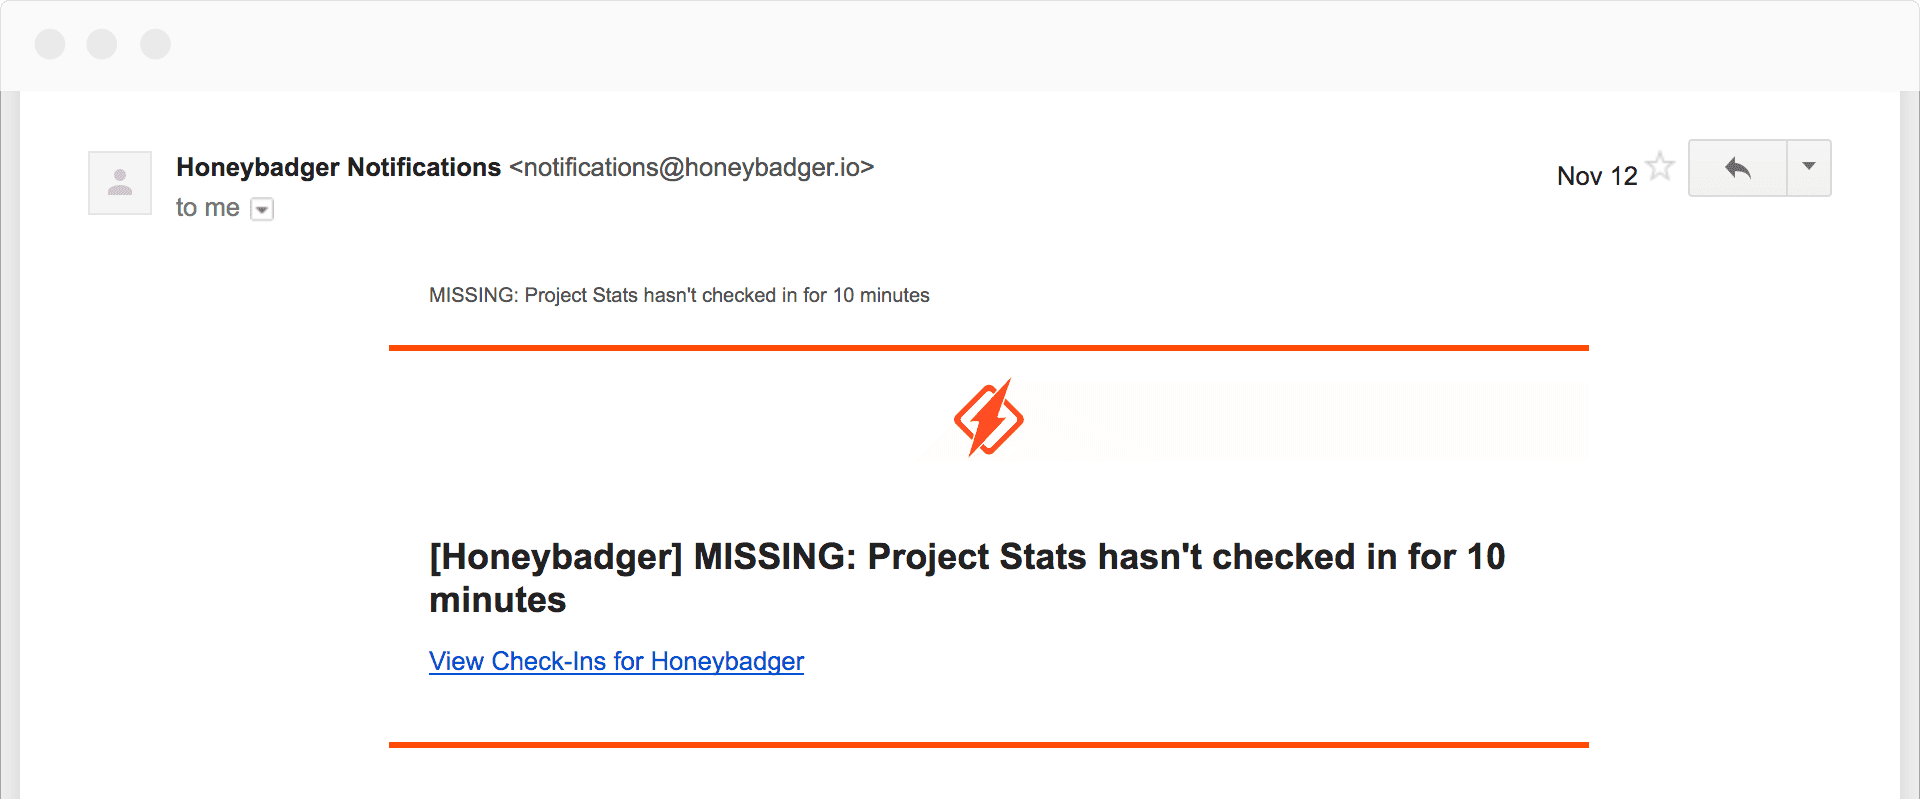Screen dimensions: 1920x799
Task: Click the middle minimize window dot
Action: click(x=102, y=44)
